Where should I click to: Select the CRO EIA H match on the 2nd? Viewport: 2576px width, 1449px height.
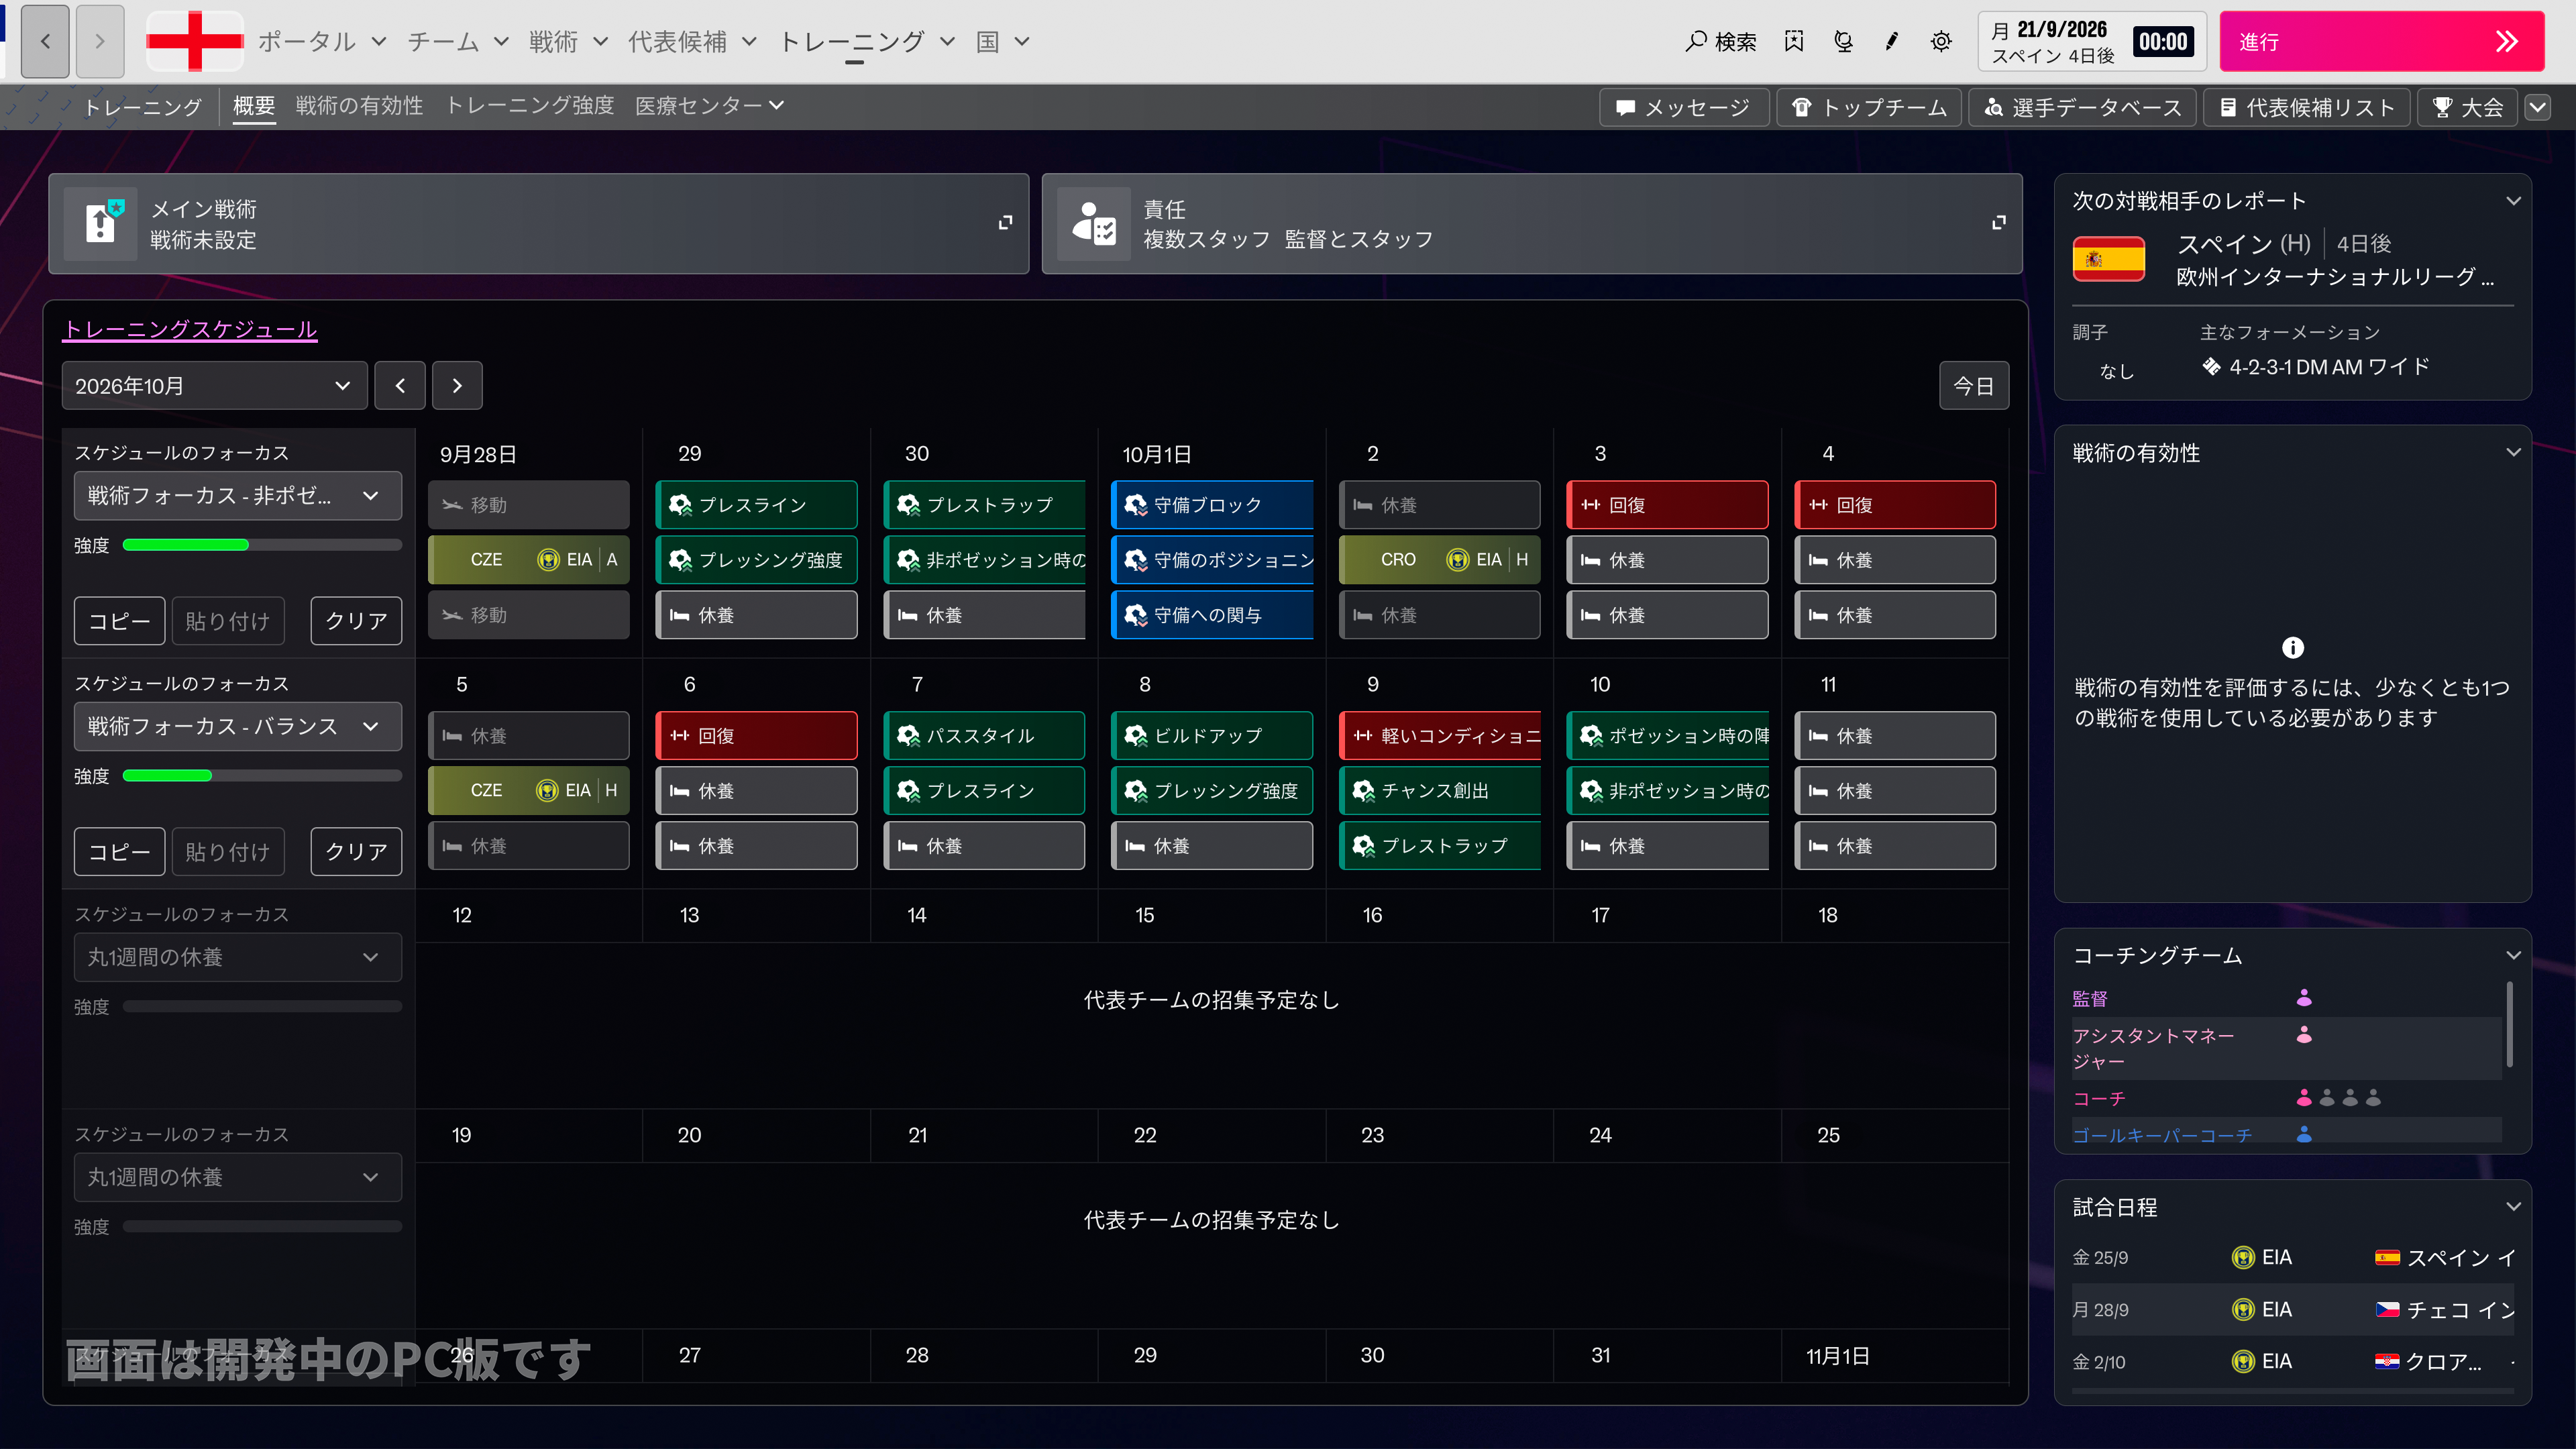(1439, 560)
